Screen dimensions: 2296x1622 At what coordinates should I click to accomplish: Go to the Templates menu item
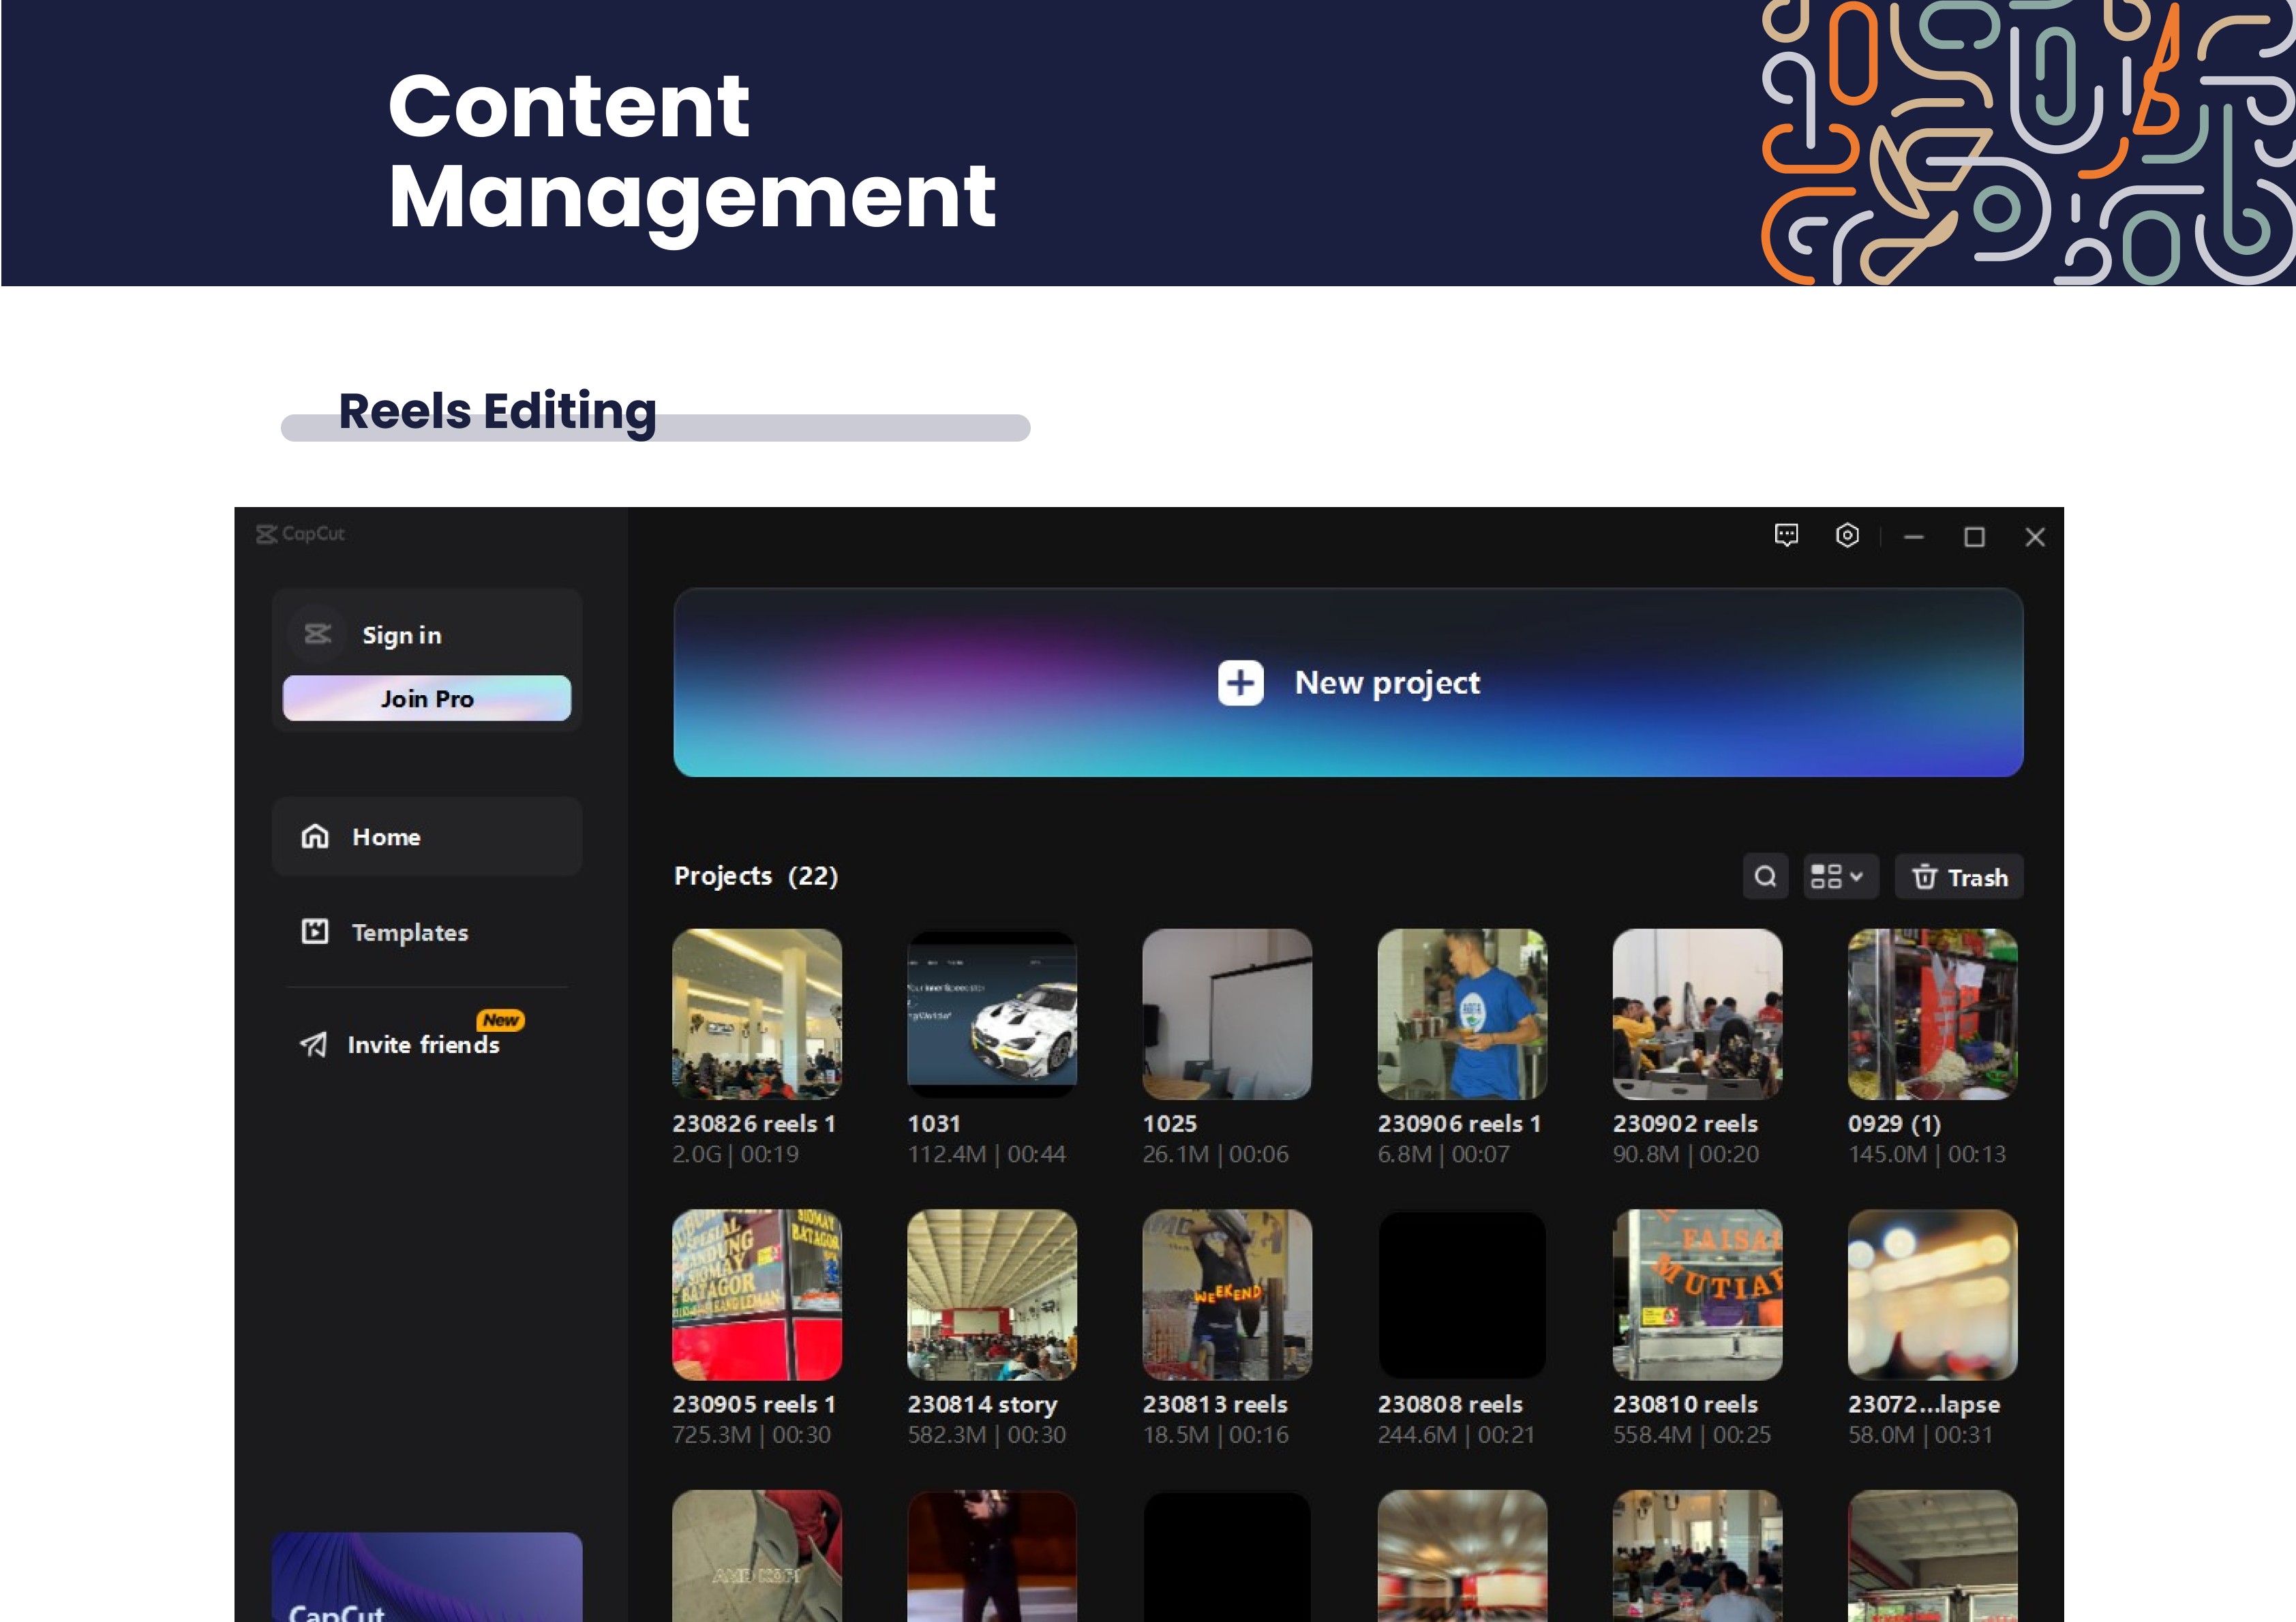(x=409, y=932)
